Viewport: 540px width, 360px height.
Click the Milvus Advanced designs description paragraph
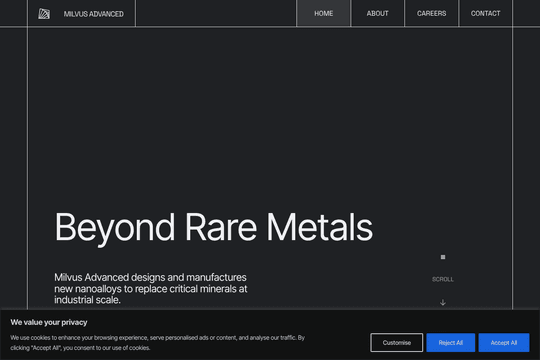[150, 289]
